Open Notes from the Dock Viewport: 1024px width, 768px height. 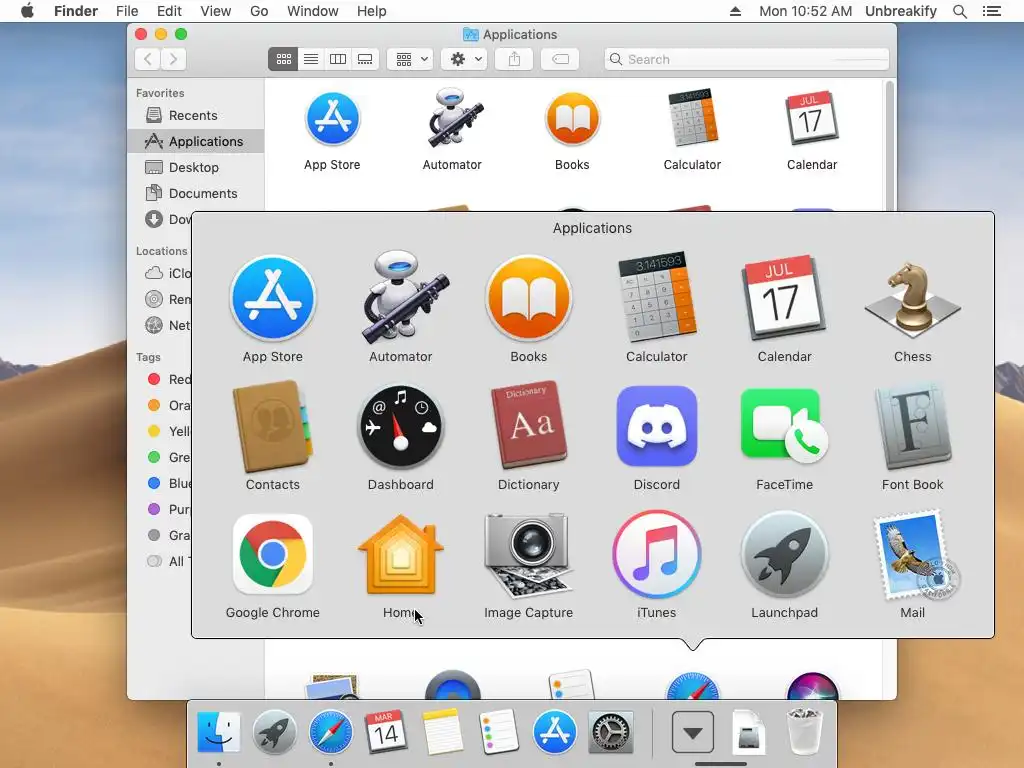pos(442,732)
